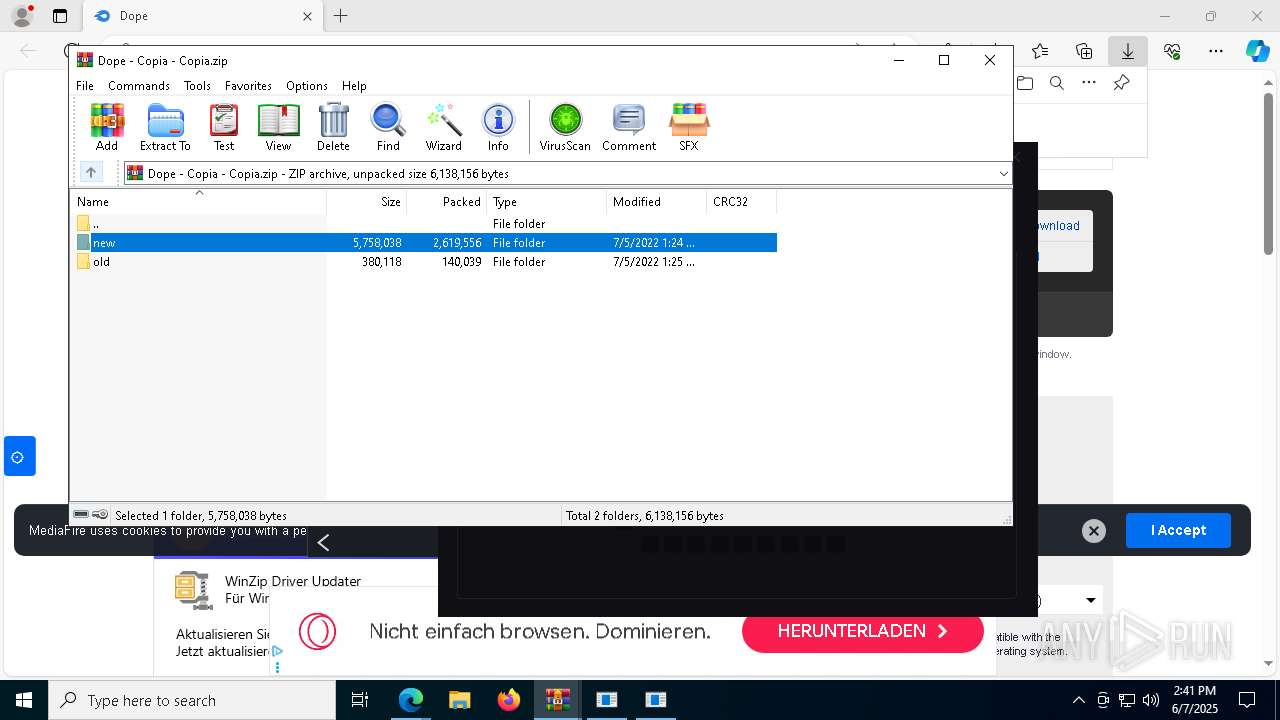This screenshot has width=1280, height=720.
Task: Close the Dope browser tab
Action: (307, 16)
